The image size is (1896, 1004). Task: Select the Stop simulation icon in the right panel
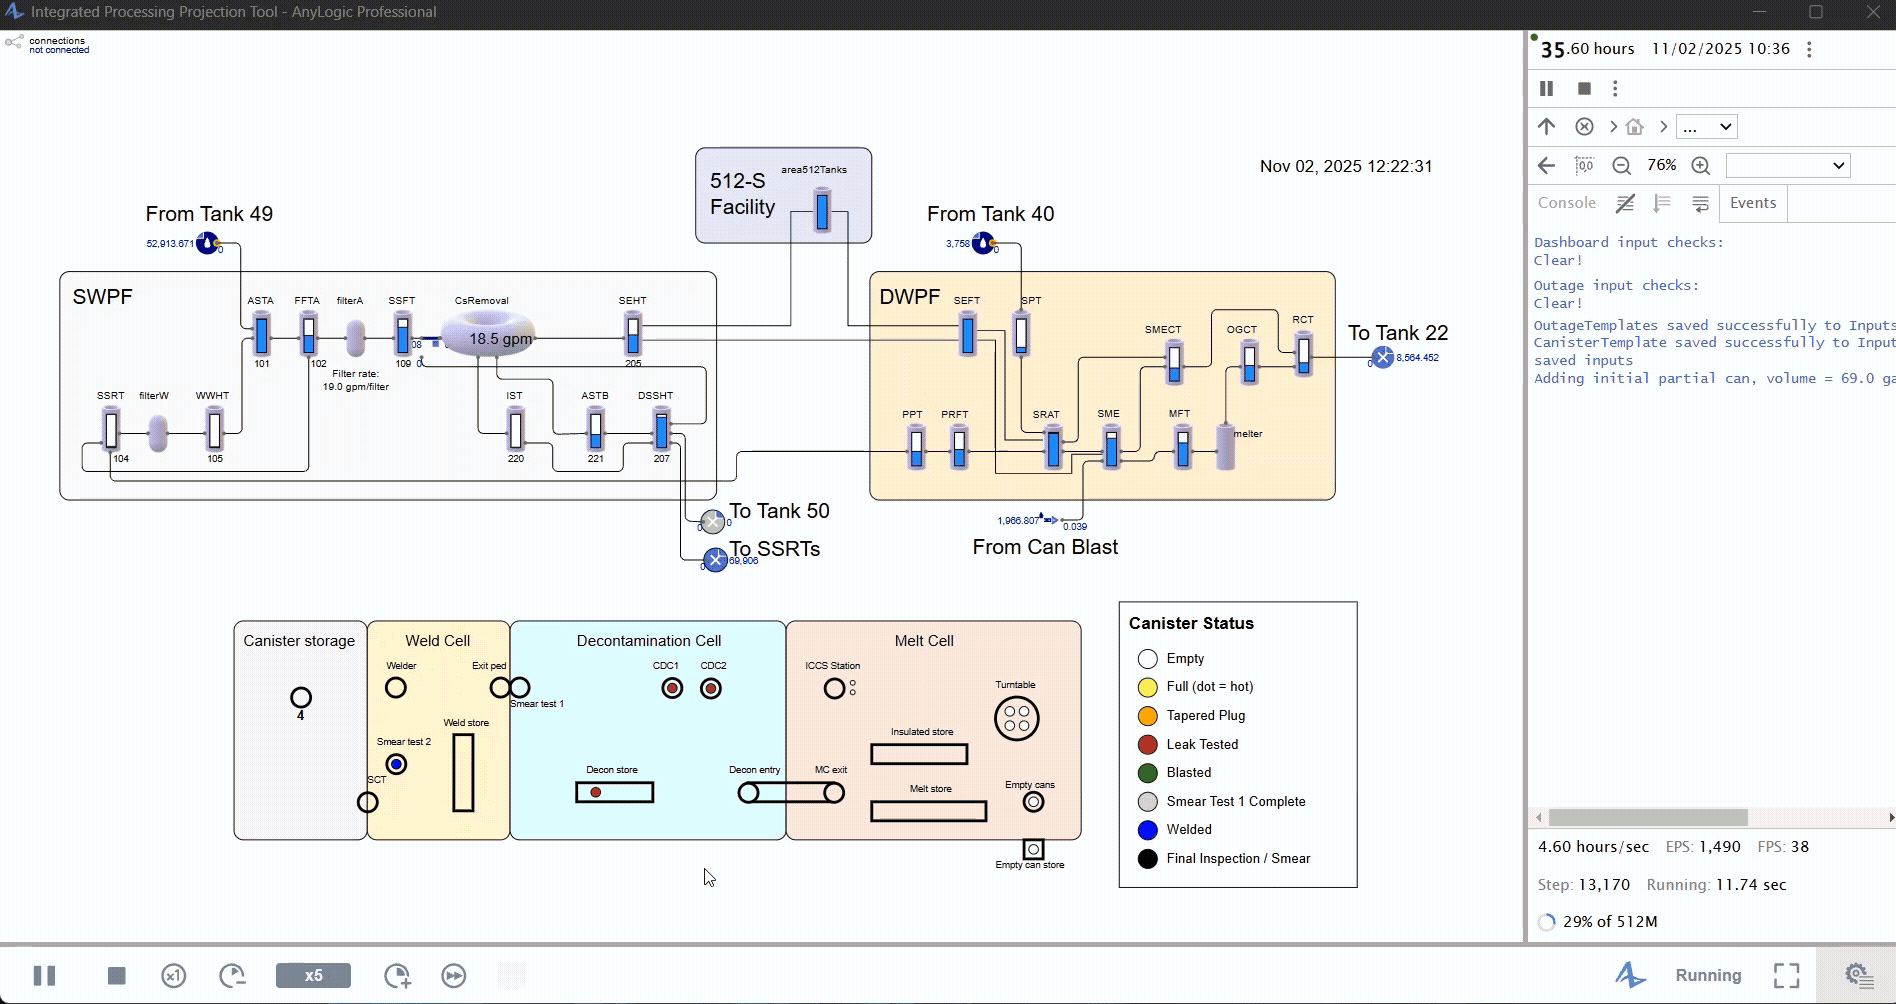point(1584,89)
